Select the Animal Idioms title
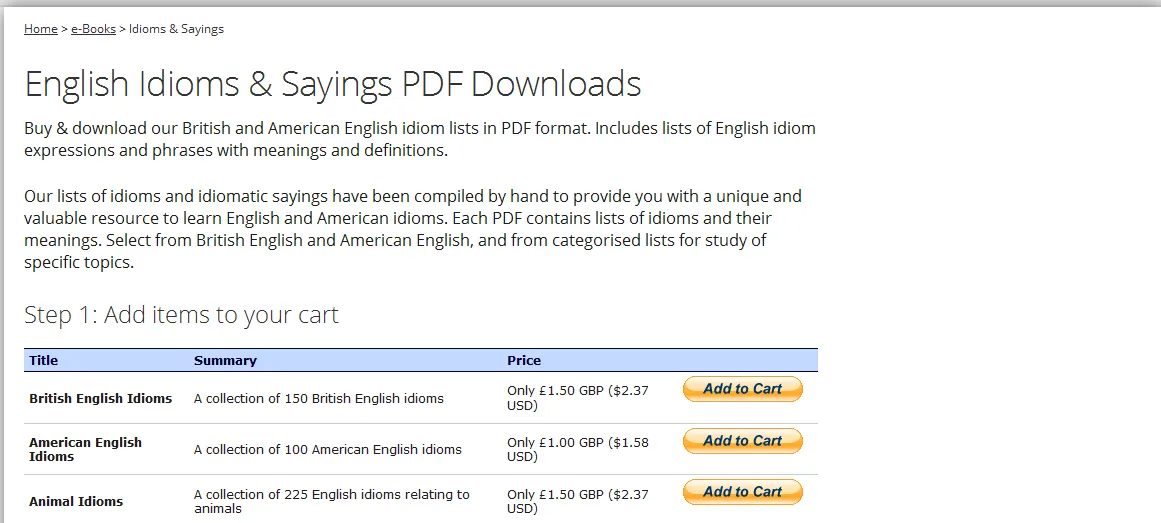This screenshot has width=1161, height=523. click(x=76, y=501)
